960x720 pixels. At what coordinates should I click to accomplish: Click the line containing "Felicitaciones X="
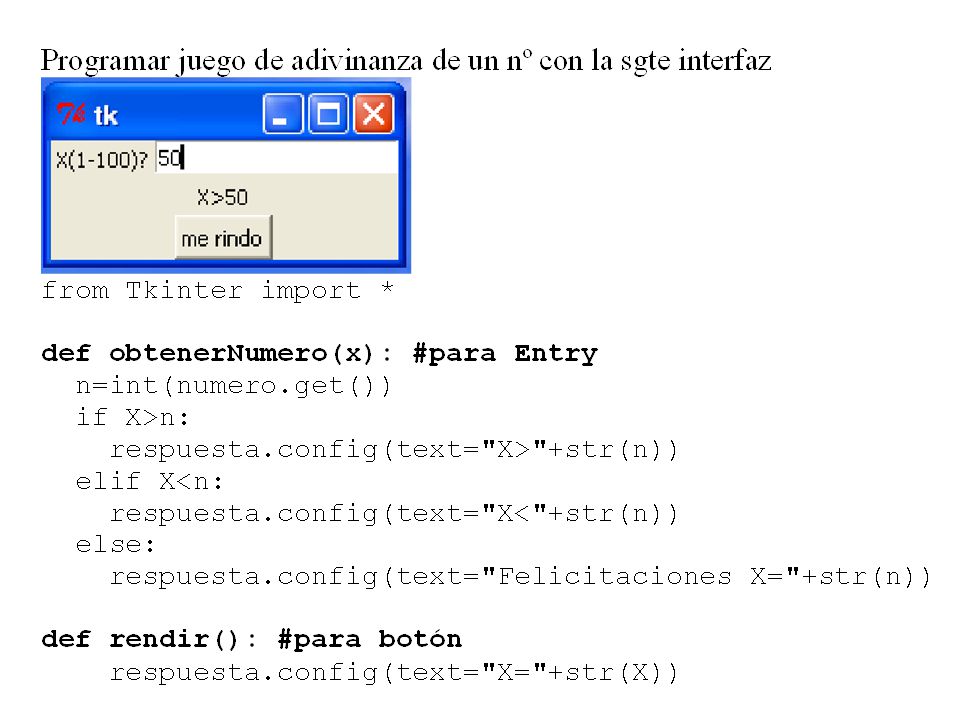[520, 577]
